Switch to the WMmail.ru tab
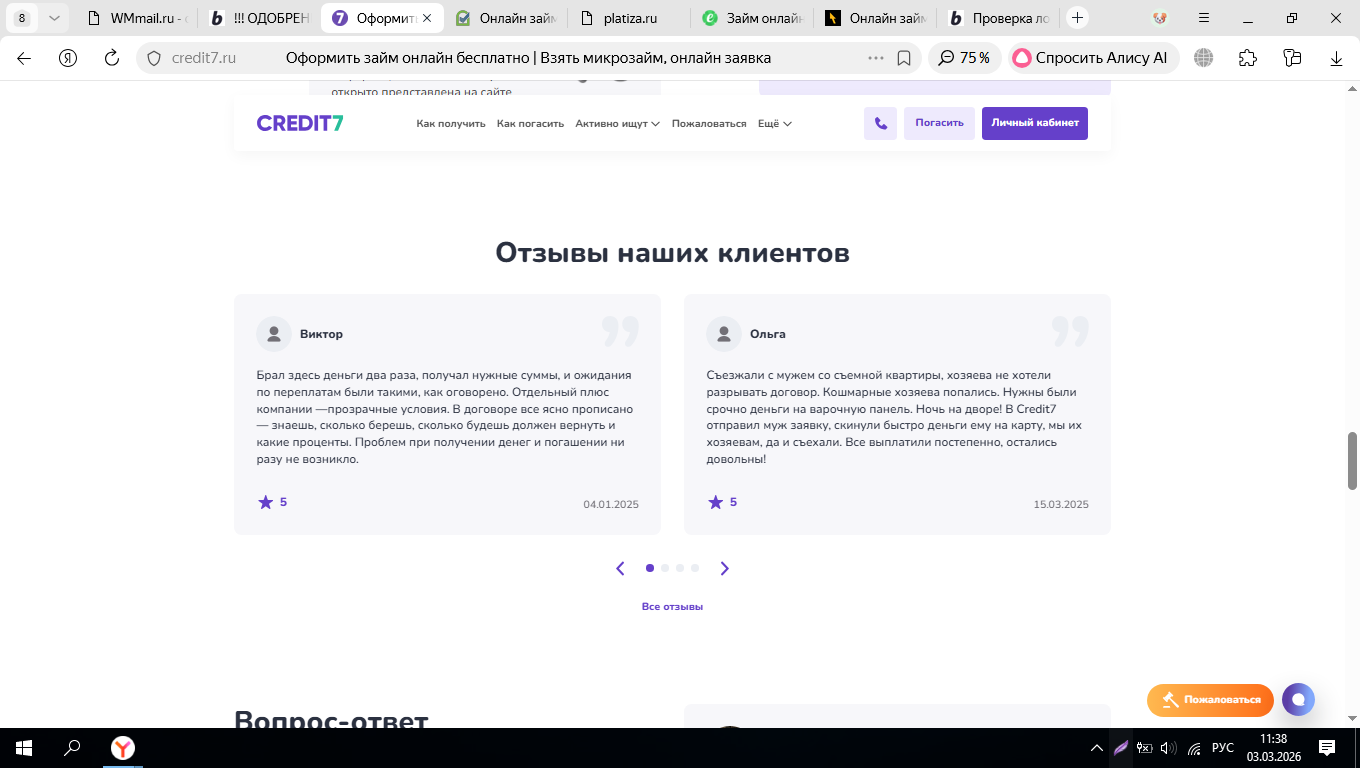 click(x=137, y=18)
